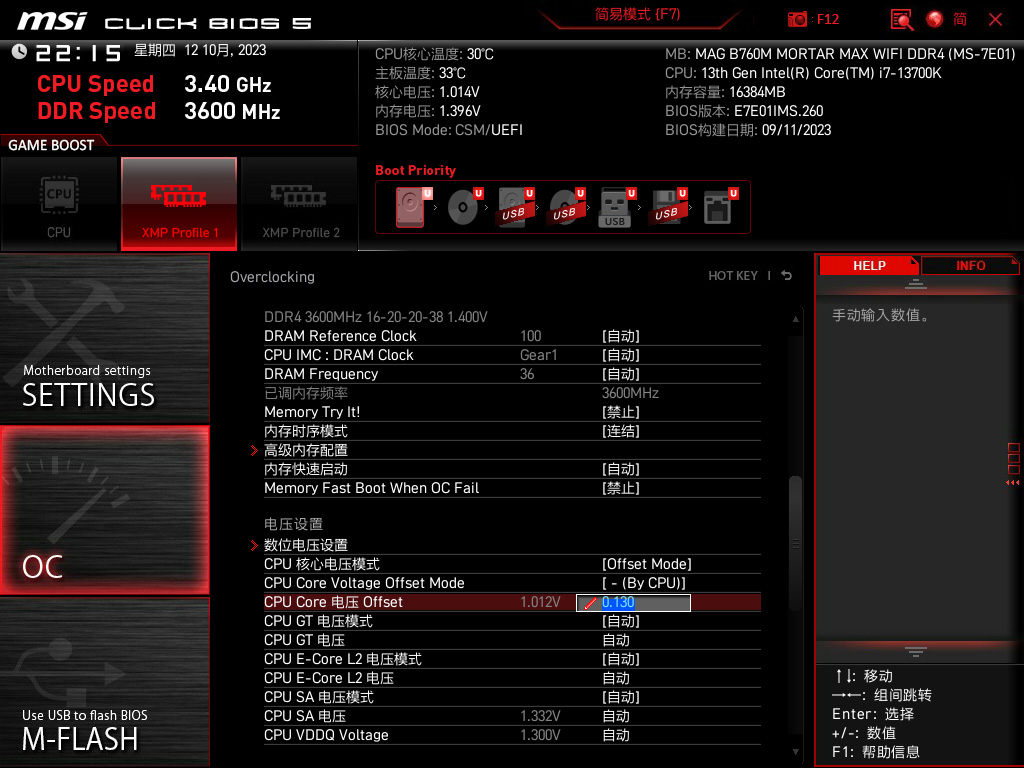Select the CPU VDDQ Voltage row

coord(512,735)
